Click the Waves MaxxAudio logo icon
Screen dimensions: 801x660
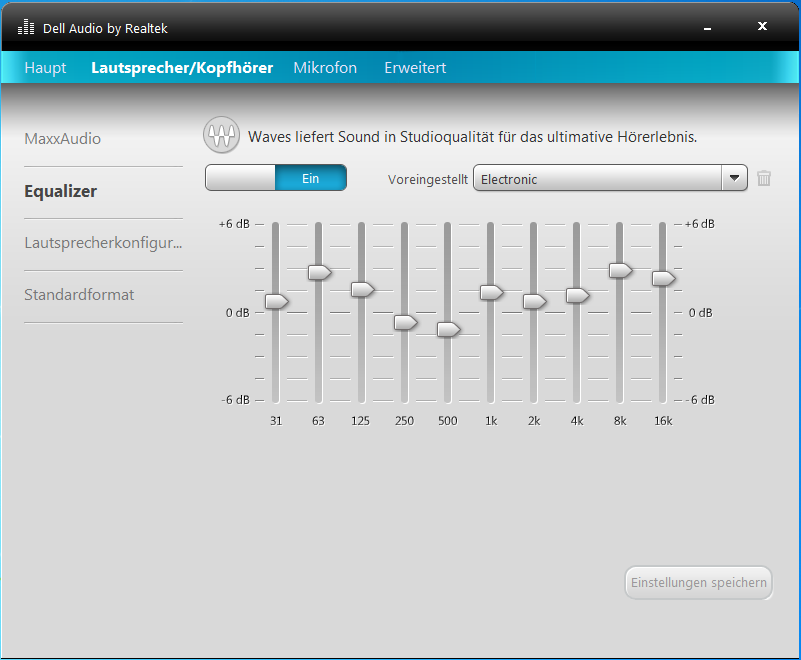tap(221, 135)
